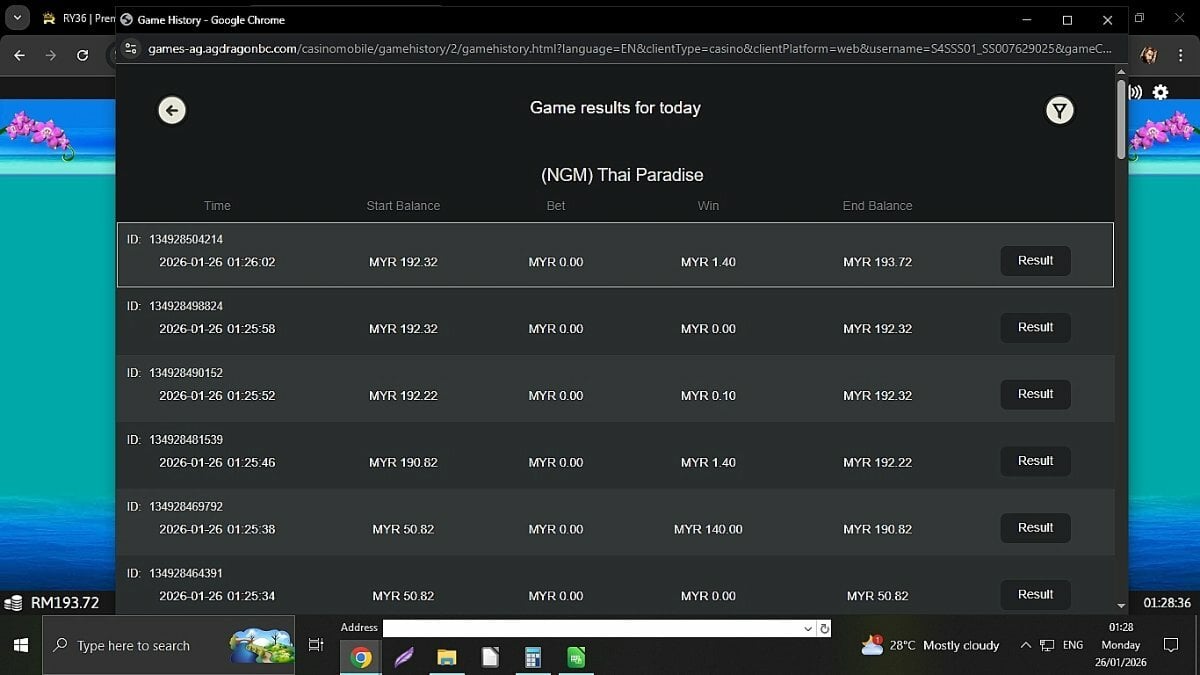View Result for game ID 134928504214

tap(1035, 261)
